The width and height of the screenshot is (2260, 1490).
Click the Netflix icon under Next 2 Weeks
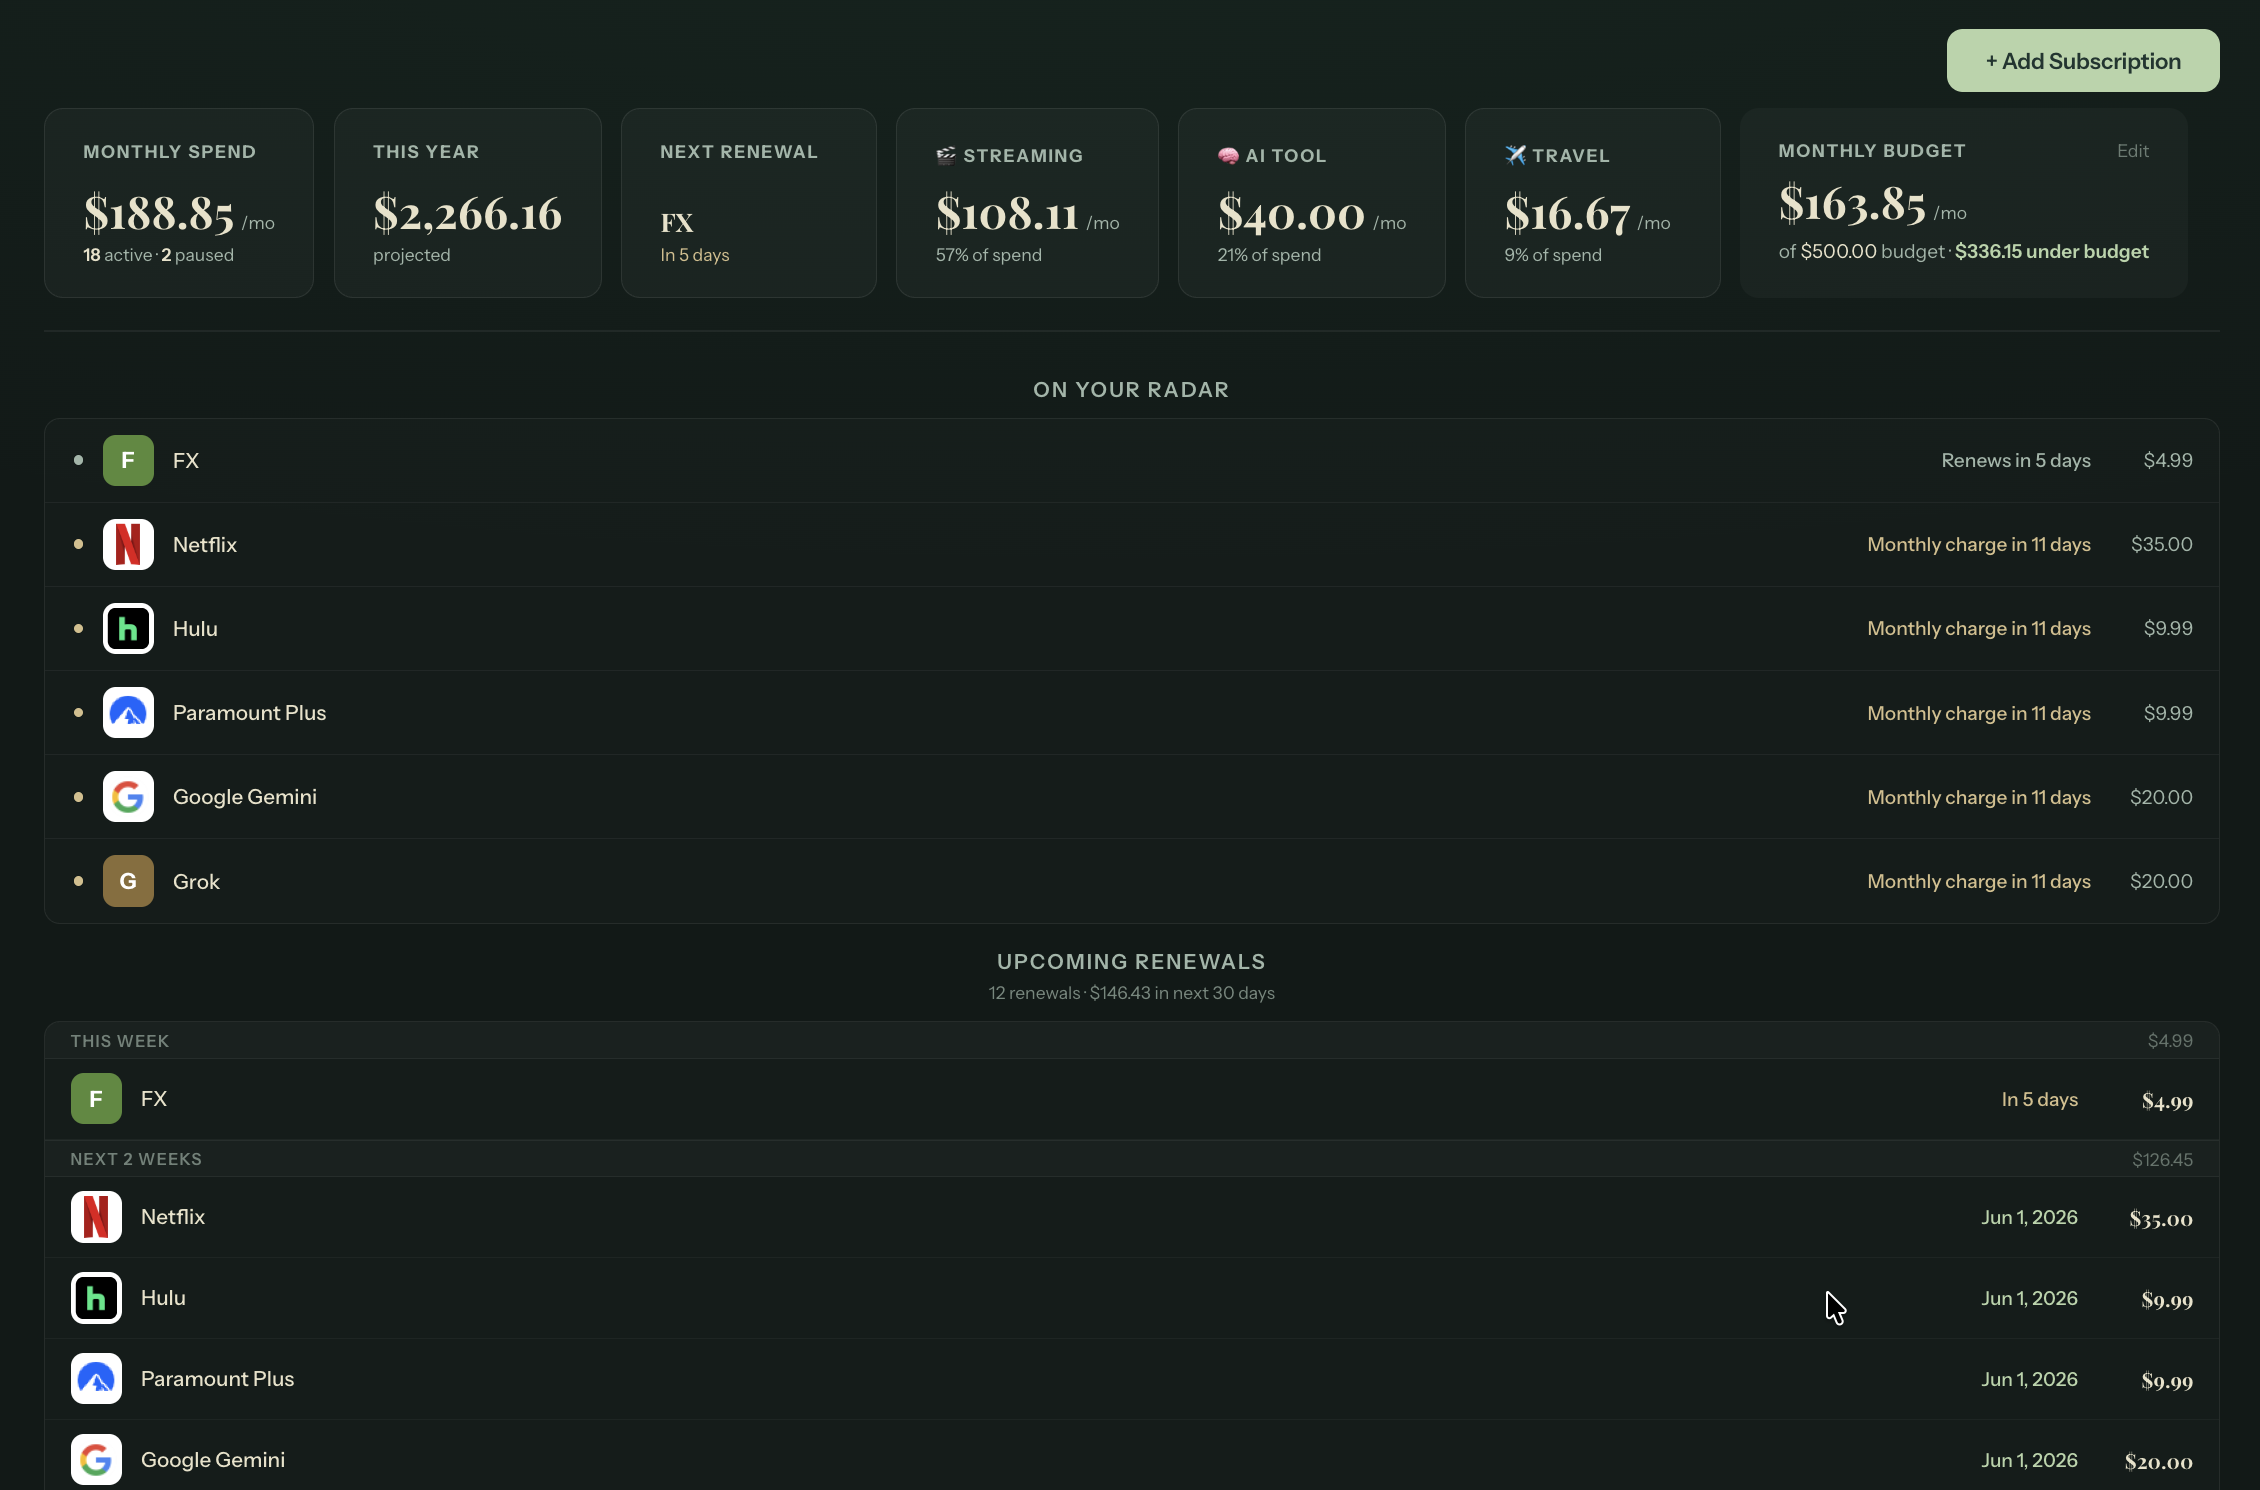pos(96,1217)
